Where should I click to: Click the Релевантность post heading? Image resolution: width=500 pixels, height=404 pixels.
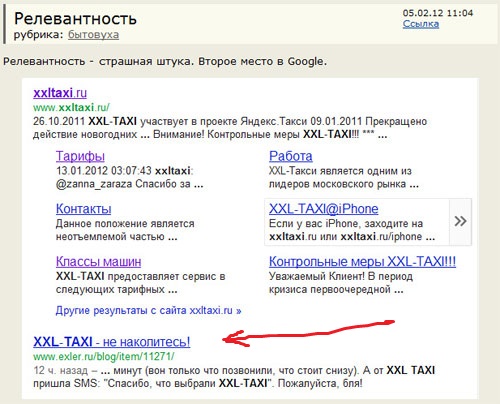pos(75,19)
